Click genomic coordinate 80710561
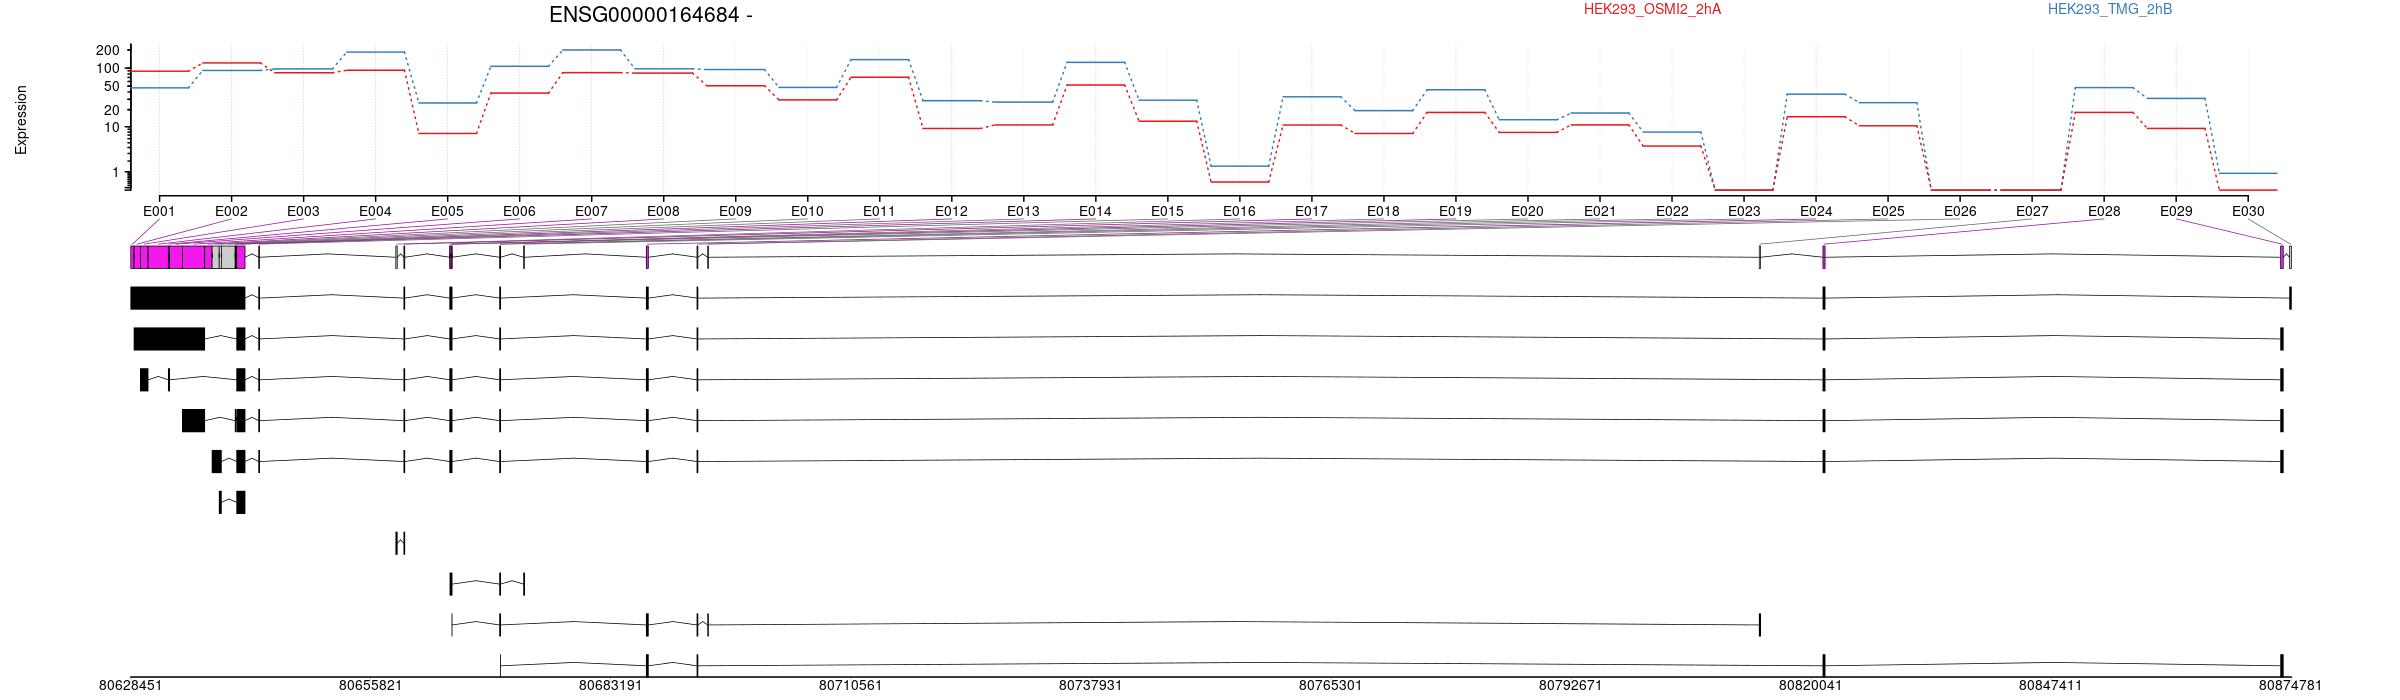 (850, 686)
